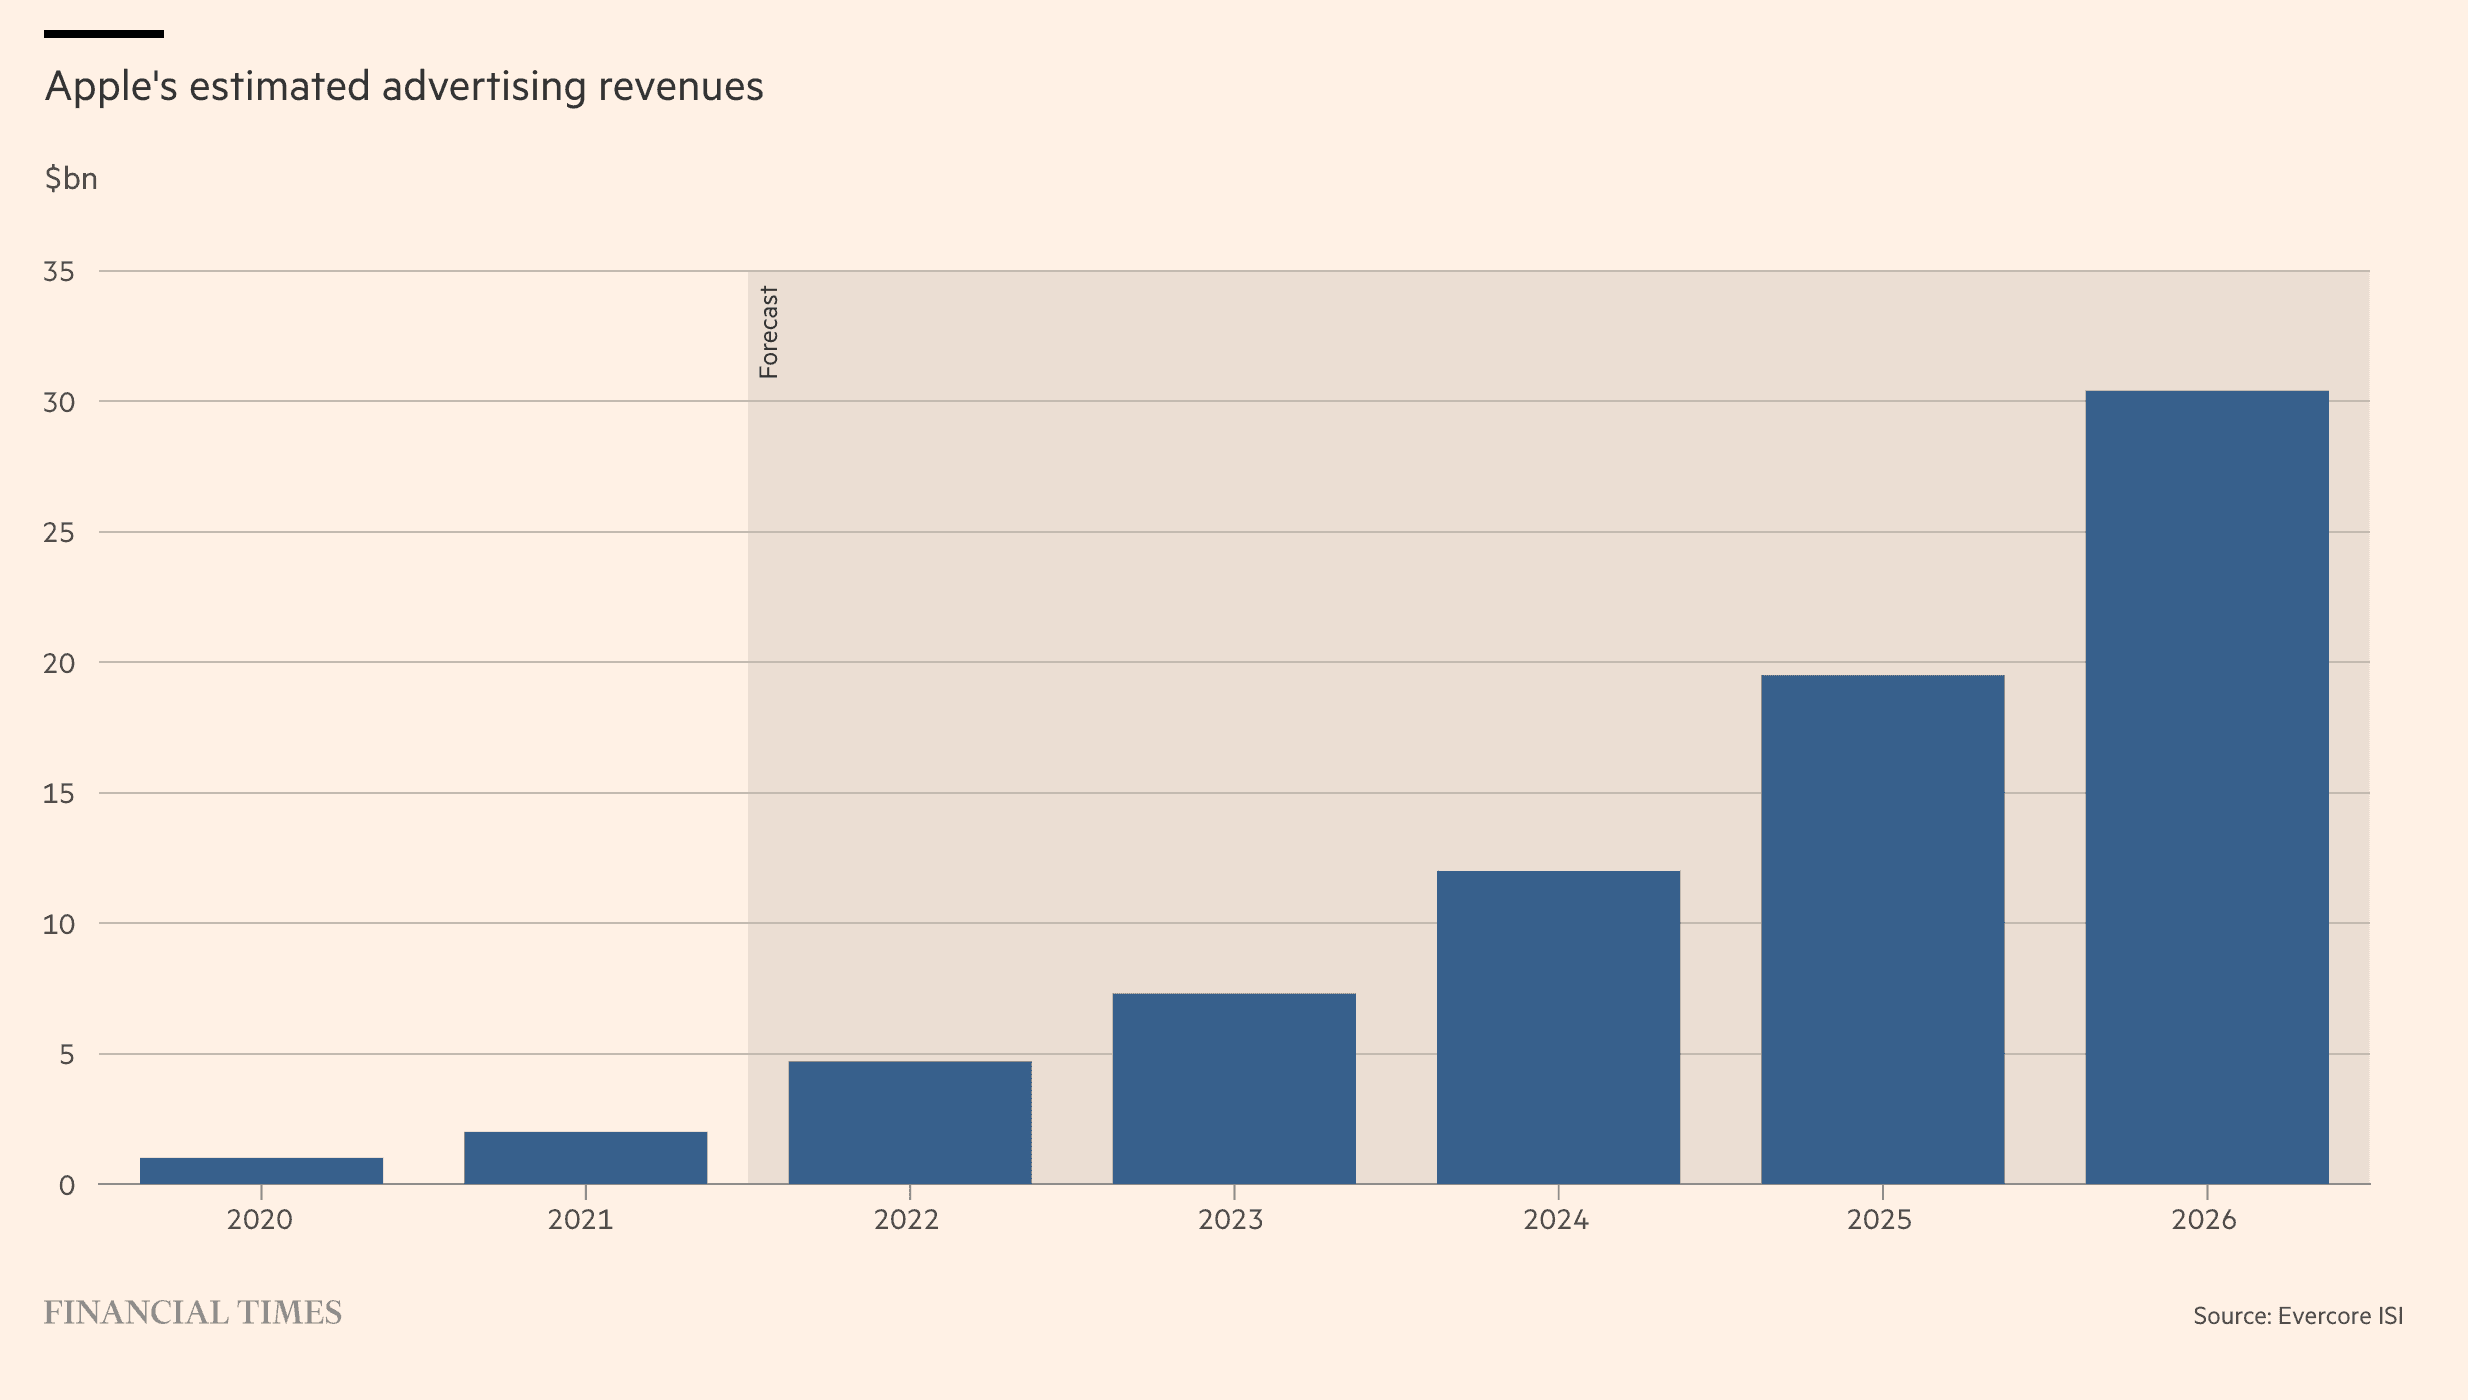Click the '30' y-axis label

click(59, 402)
